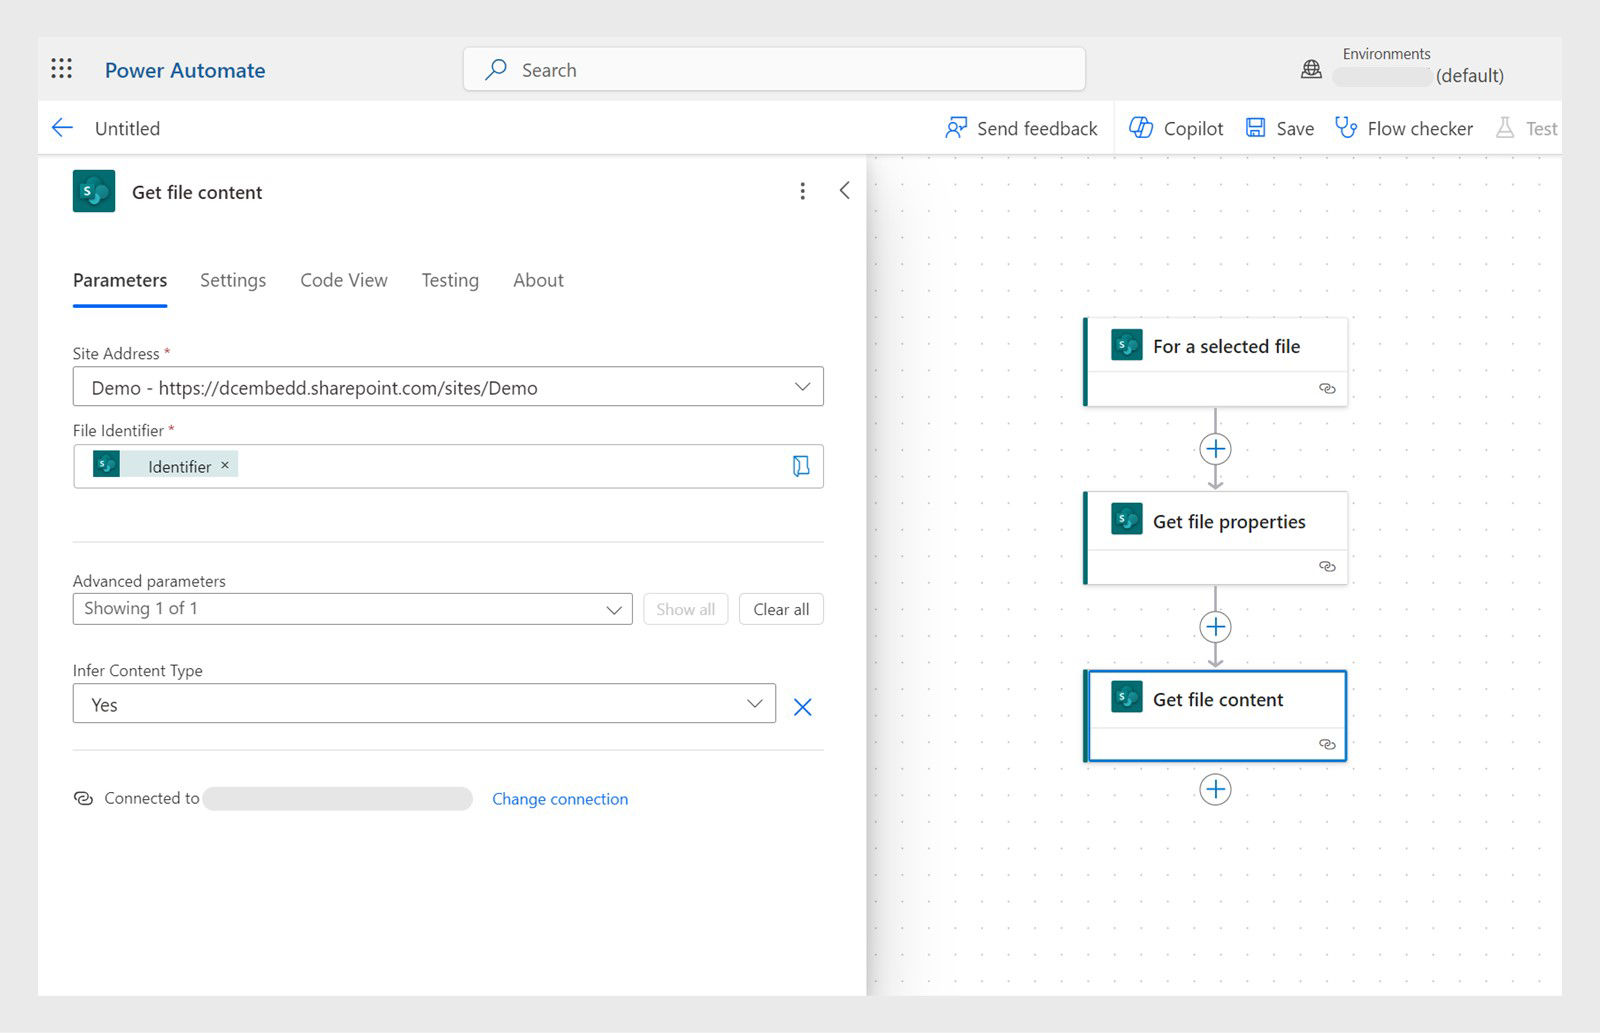The width and height of the screenshot is (1600, 1033).
Task: Click into the Search input box
Action: point(774,69)
